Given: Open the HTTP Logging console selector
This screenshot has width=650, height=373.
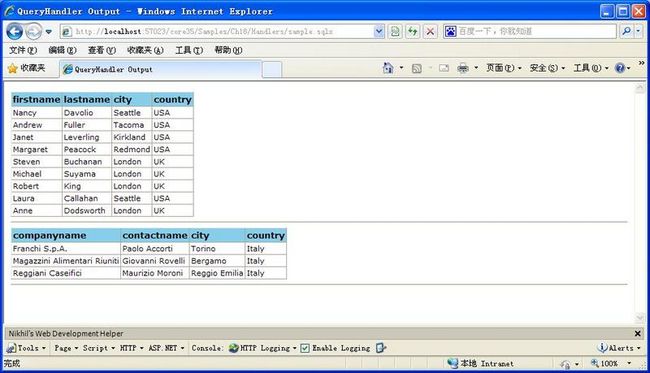Looking at the screenshot, I should (263, 348).
